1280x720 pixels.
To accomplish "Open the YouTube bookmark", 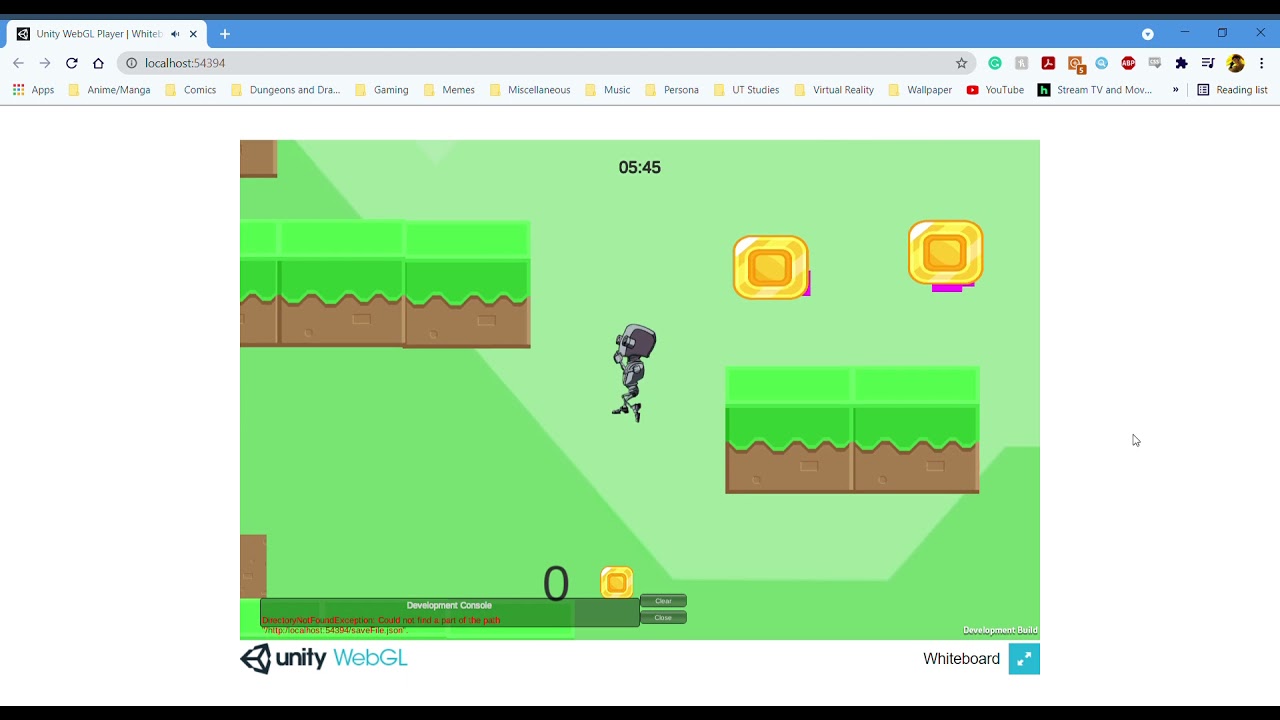I will coord(995,90).
